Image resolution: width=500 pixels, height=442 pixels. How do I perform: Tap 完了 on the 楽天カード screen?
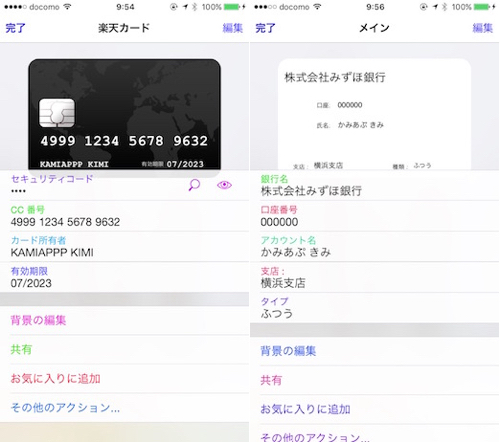point(15,28)
